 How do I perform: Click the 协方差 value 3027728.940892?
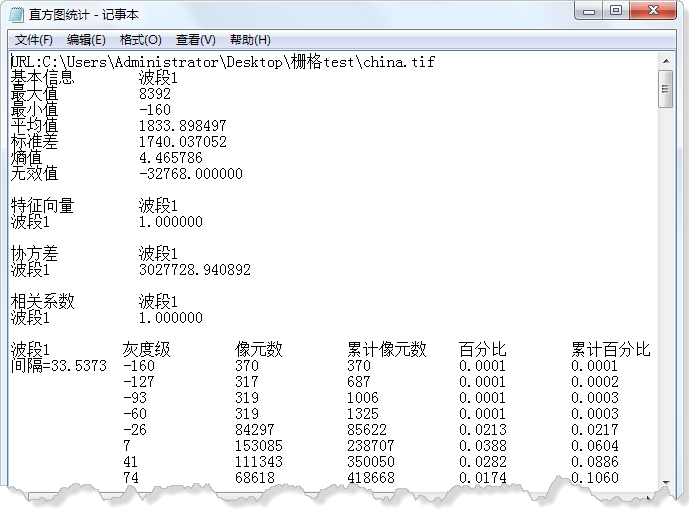(x=194, y=270)
